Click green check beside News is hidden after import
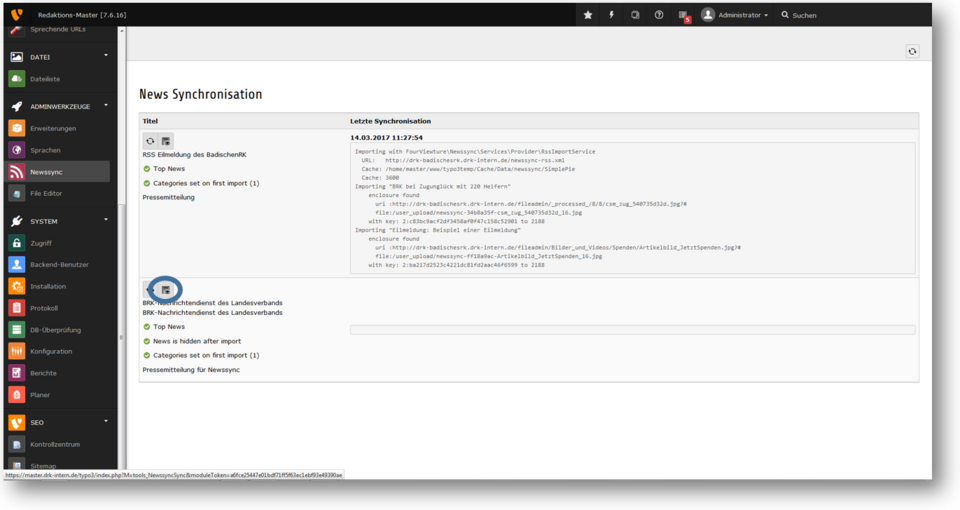 pos(147,341)
